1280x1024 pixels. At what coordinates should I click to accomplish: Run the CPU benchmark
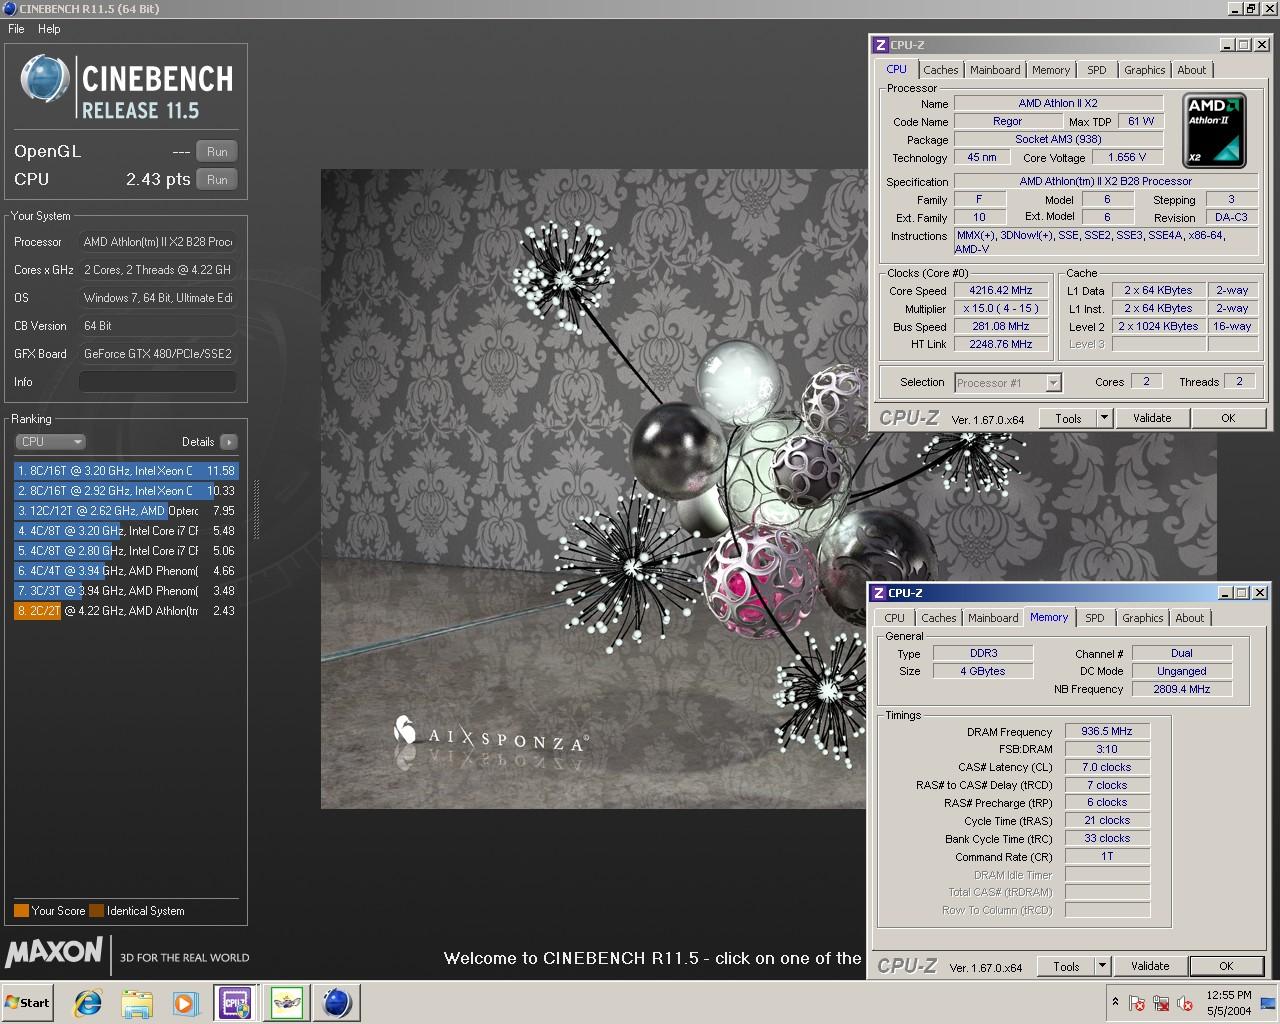[217, 180]
